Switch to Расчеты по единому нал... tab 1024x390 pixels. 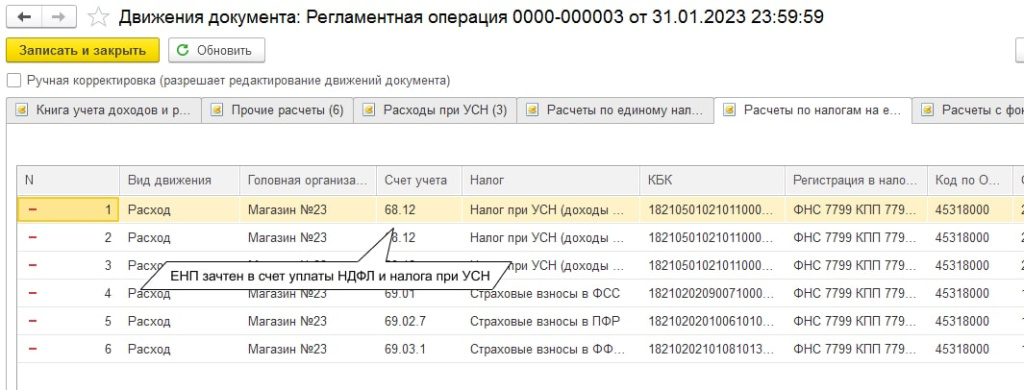[x=615, y=110]
